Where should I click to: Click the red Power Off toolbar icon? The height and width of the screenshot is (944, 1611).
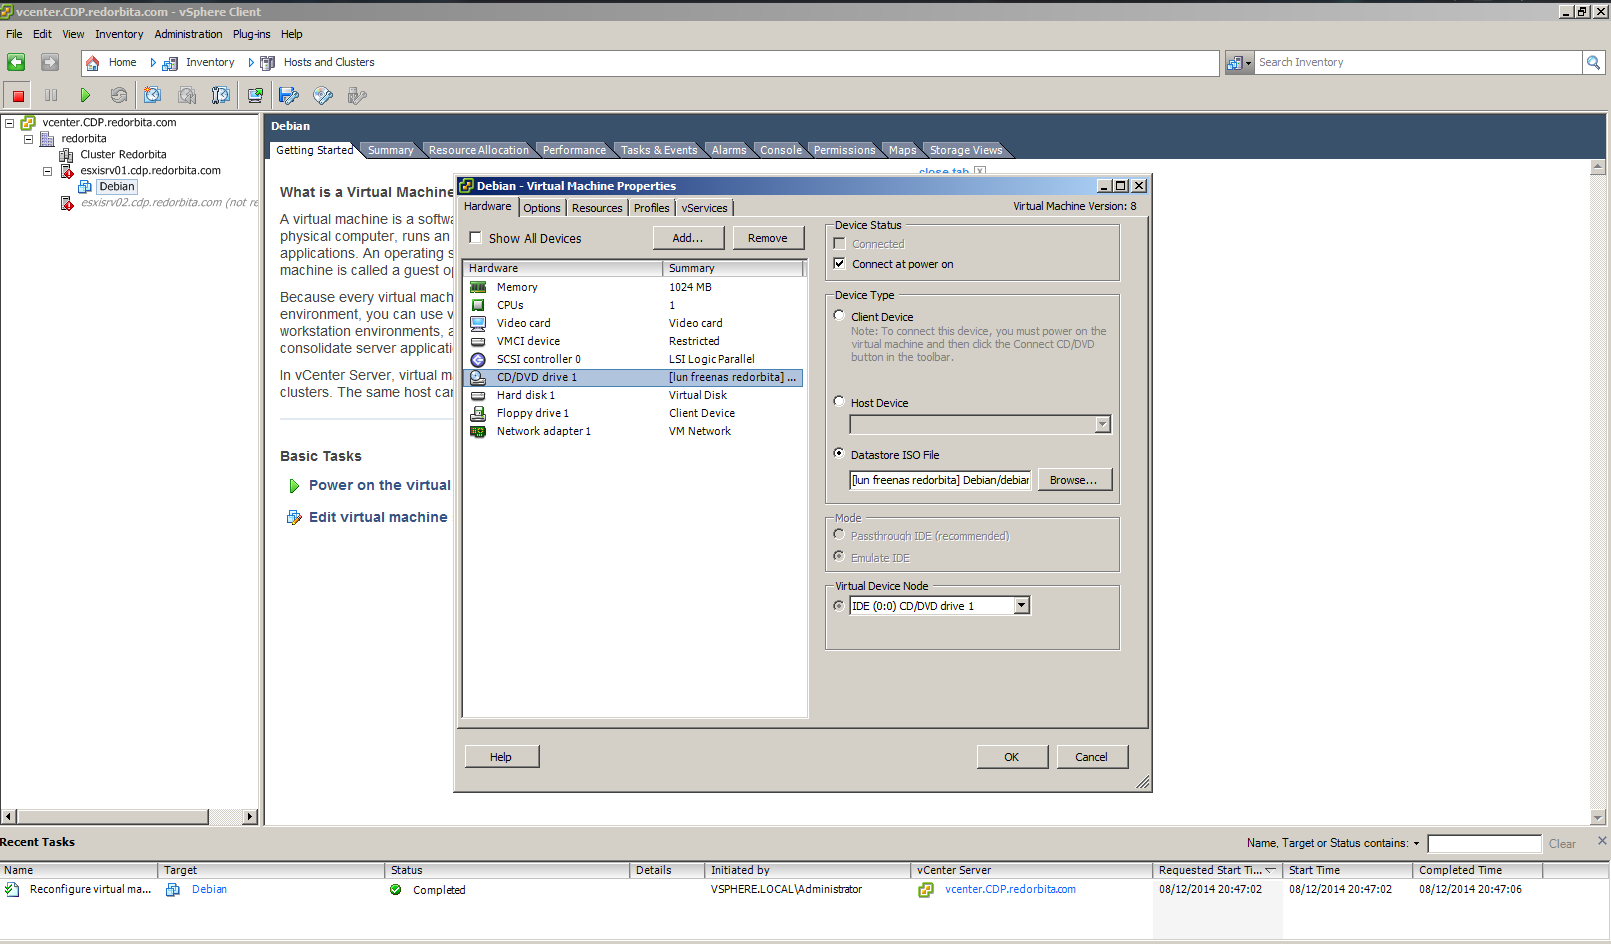coord(18,95)
